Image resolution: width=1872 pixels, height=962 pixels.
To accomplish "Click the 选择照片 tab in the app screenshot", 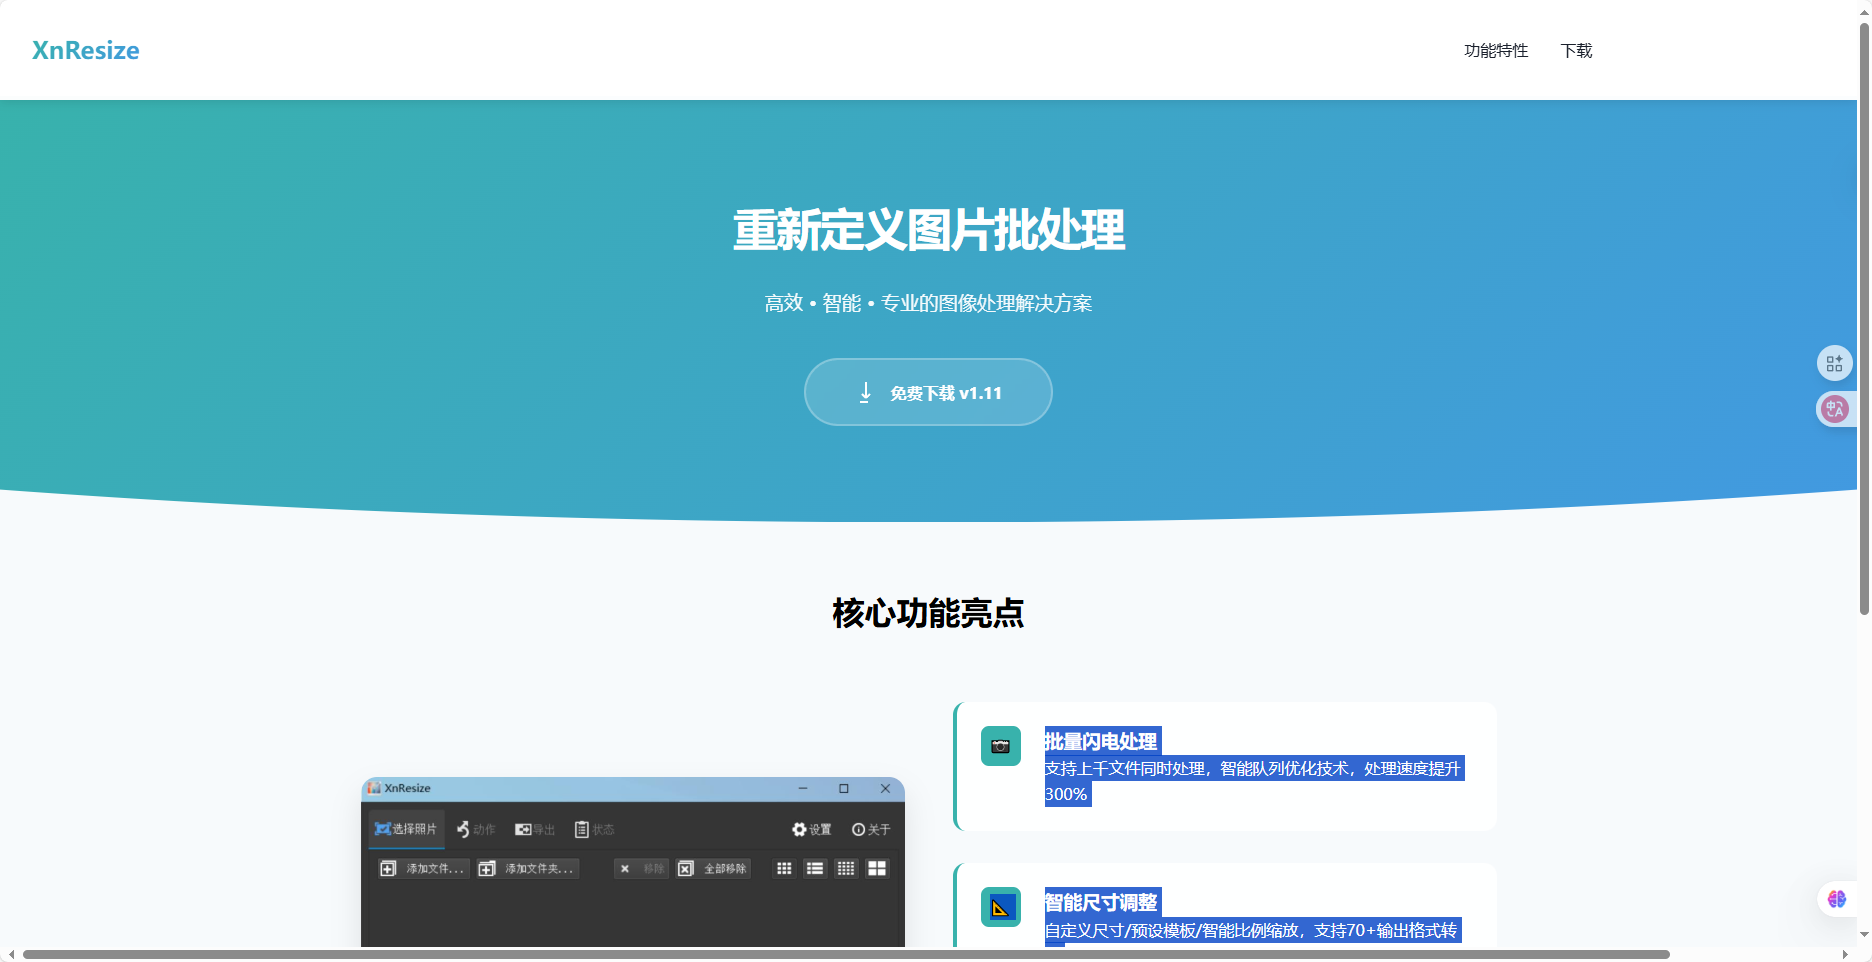I will 406,829.
